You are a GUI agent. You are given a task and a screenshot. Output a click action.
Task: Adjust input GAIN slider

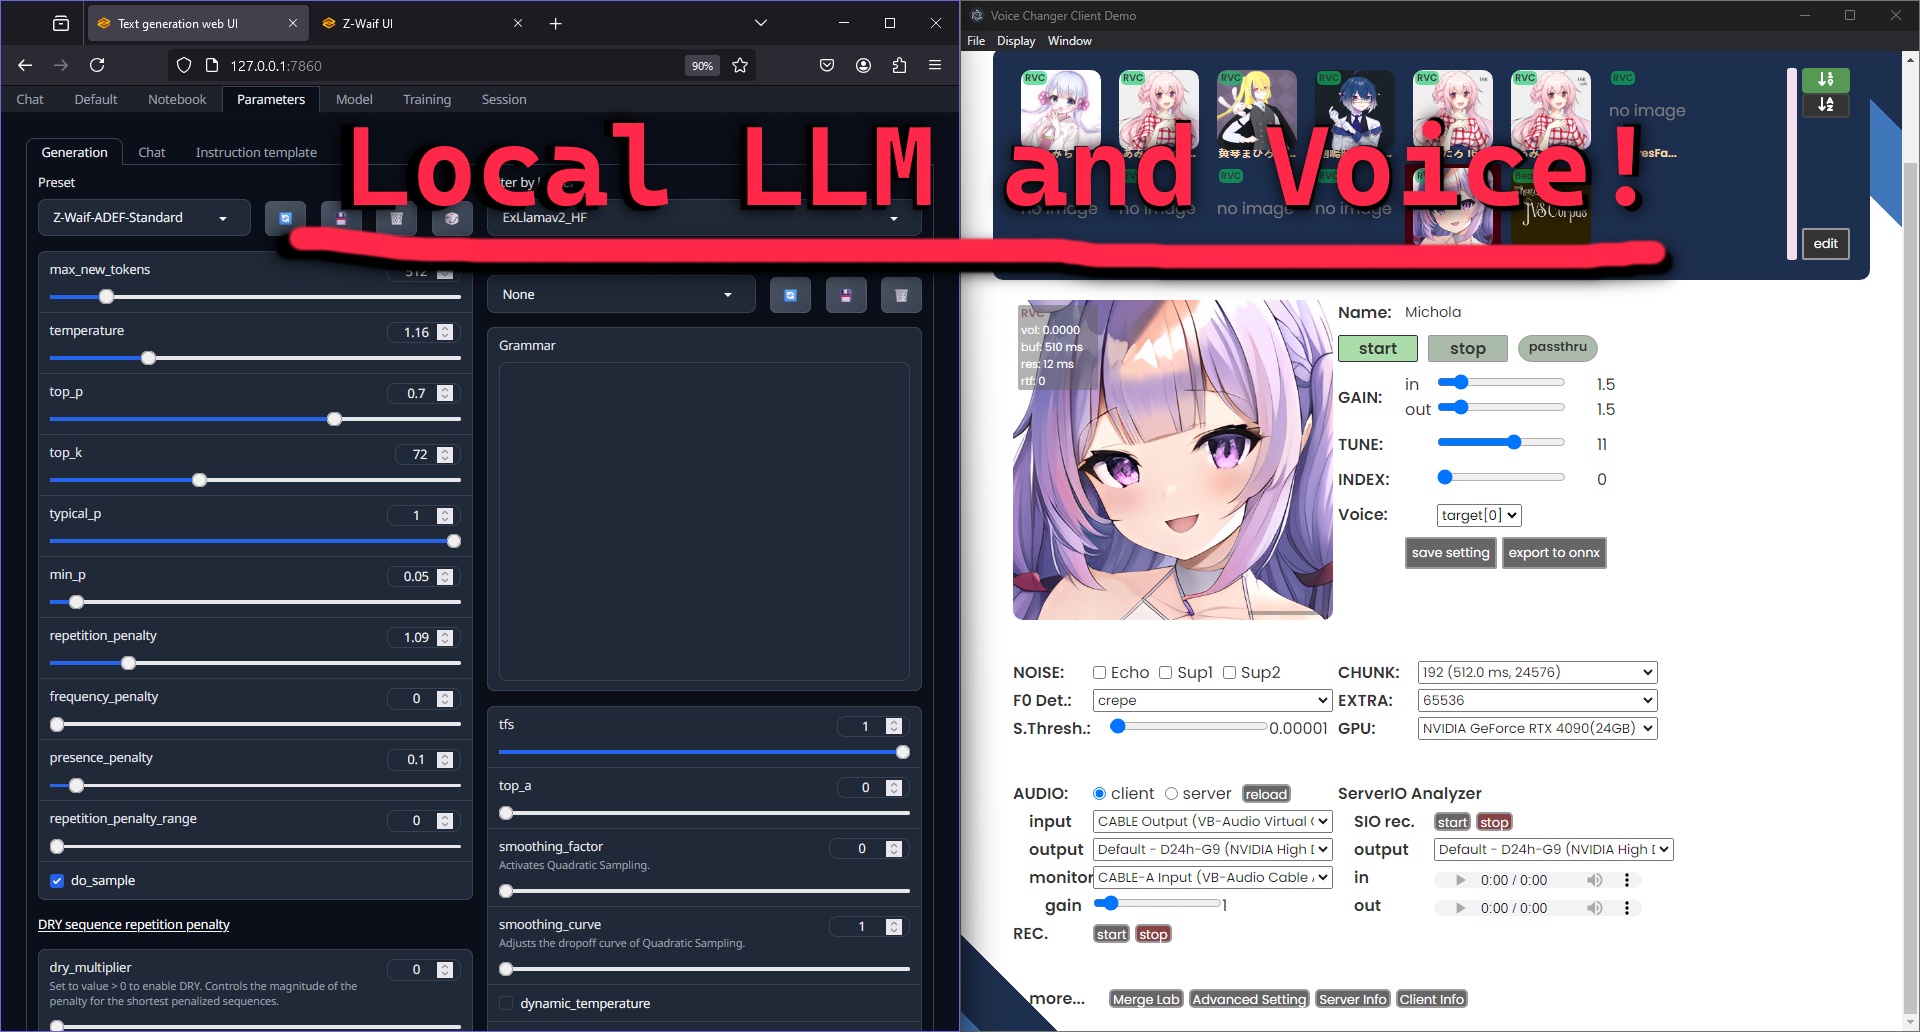[x=1501, y=382]
